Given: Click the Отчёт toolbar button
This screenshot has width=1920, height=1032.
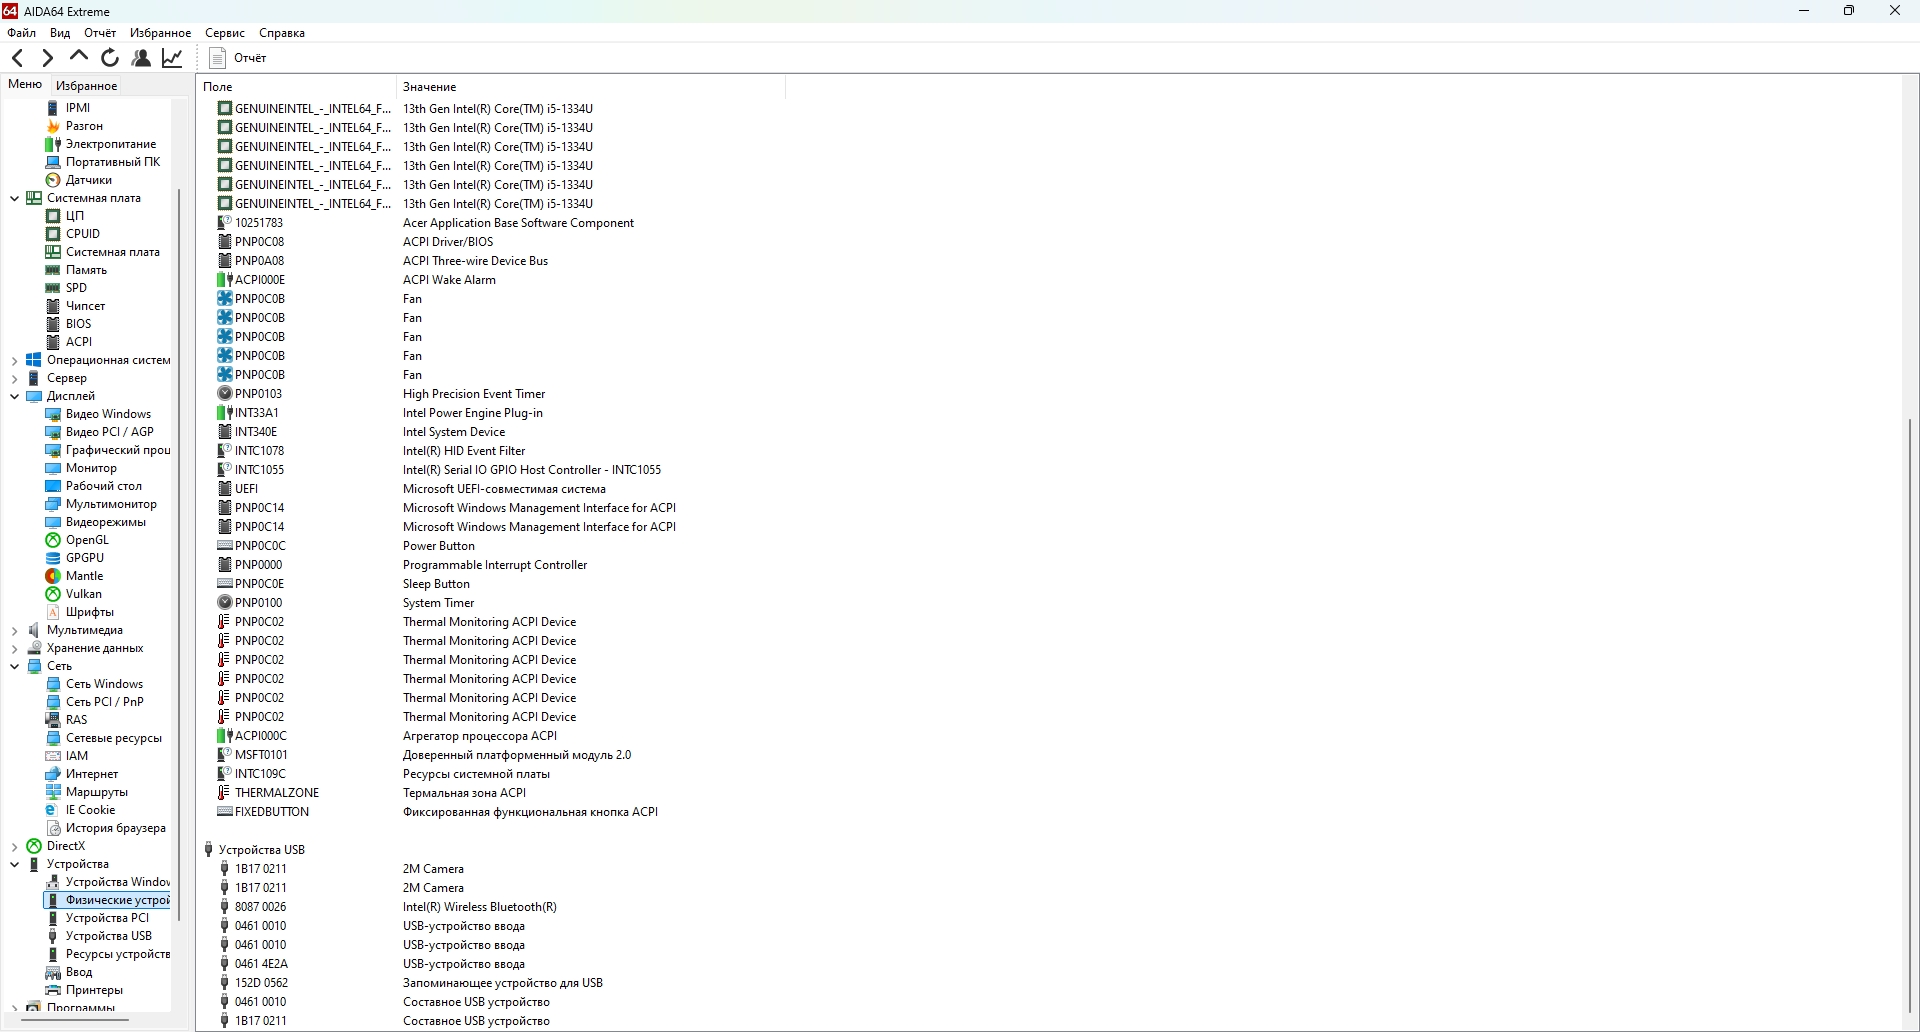Looking at the screenshot, I should pos(238,58).
